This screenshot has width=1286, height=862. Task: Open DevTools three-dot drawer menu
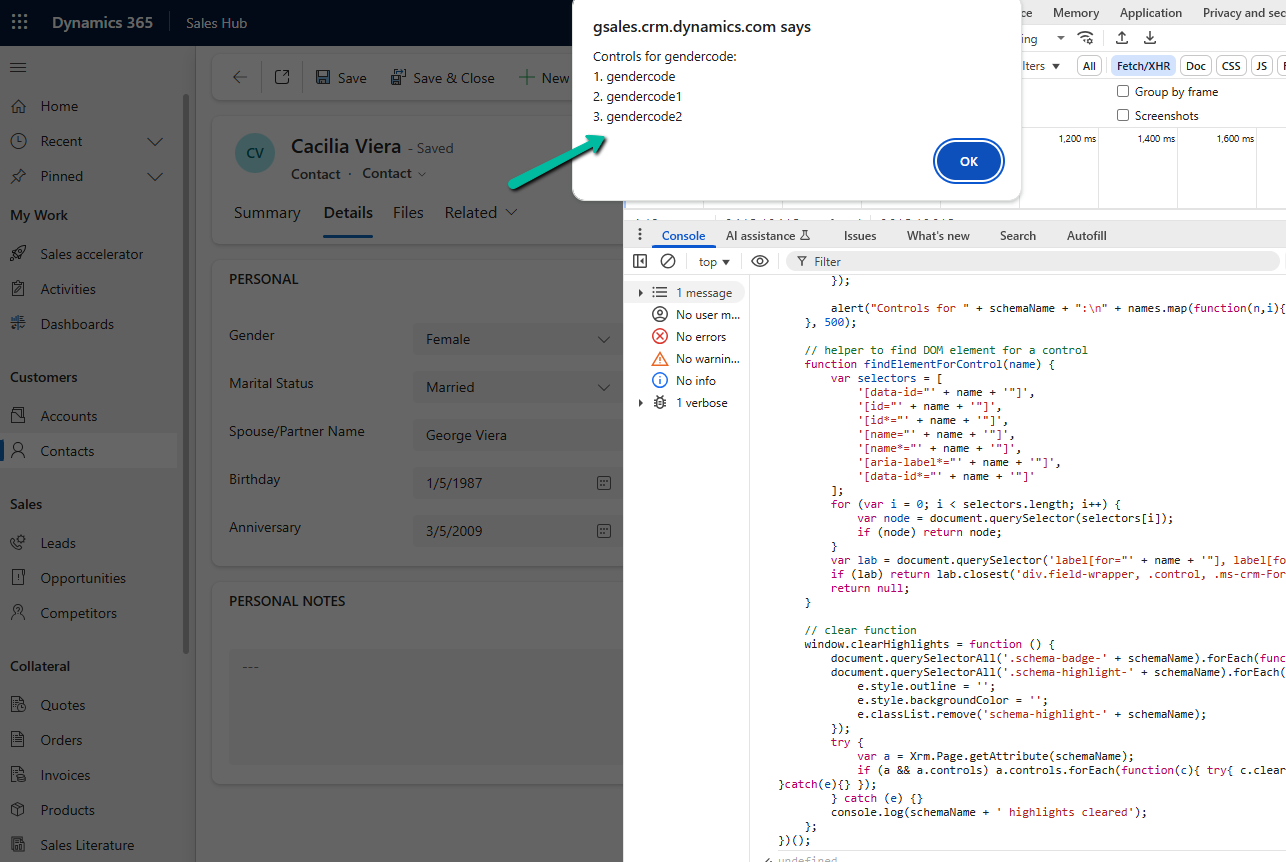pos(640,235)
